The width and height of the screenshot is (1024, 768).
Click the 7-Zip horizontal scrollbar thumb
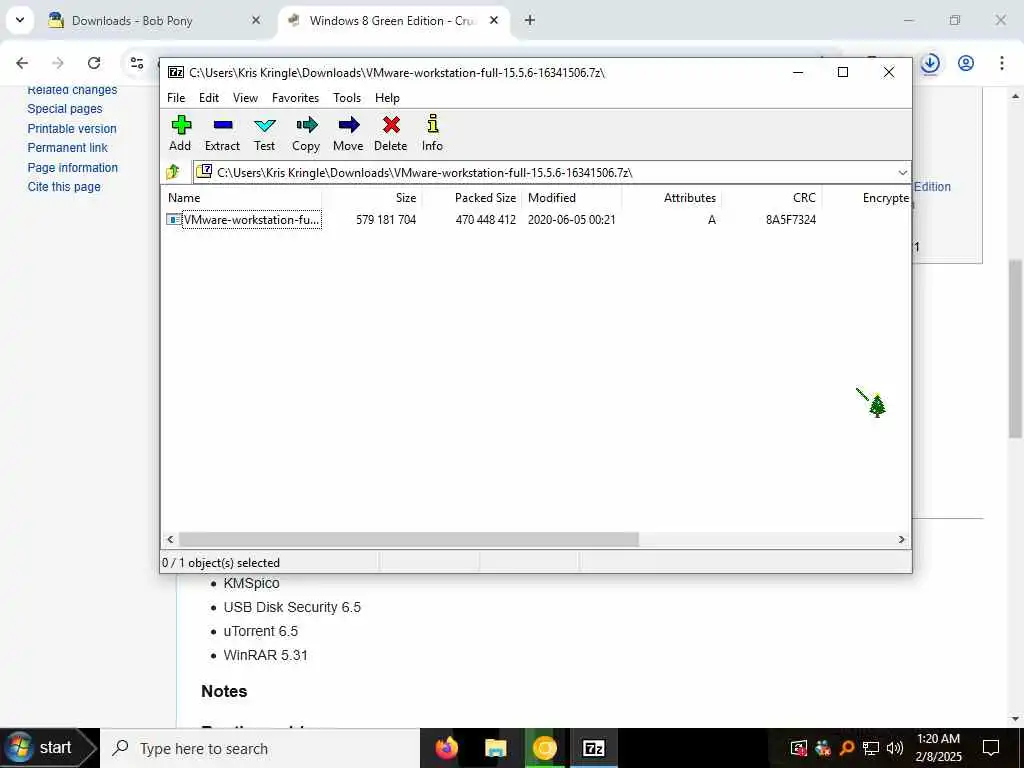(x=409, y=539)
